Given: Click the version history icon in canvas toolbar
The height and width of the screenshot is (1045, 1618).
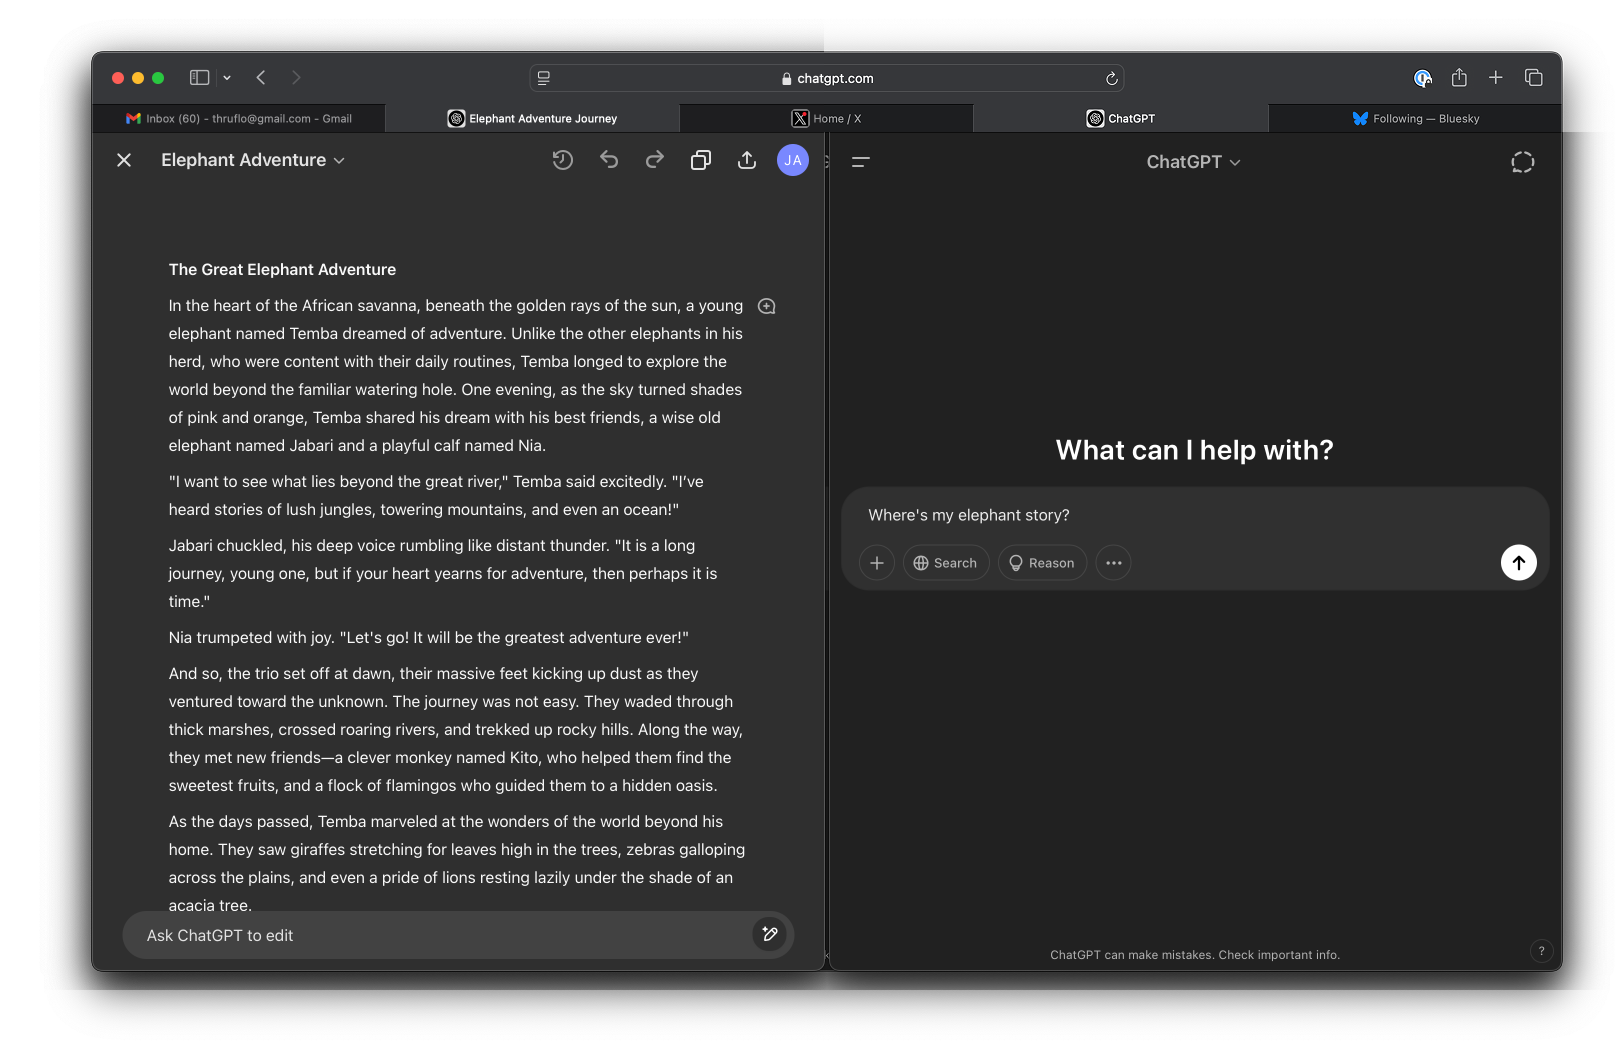Looking at the screenshot, I should click(563, 160).
